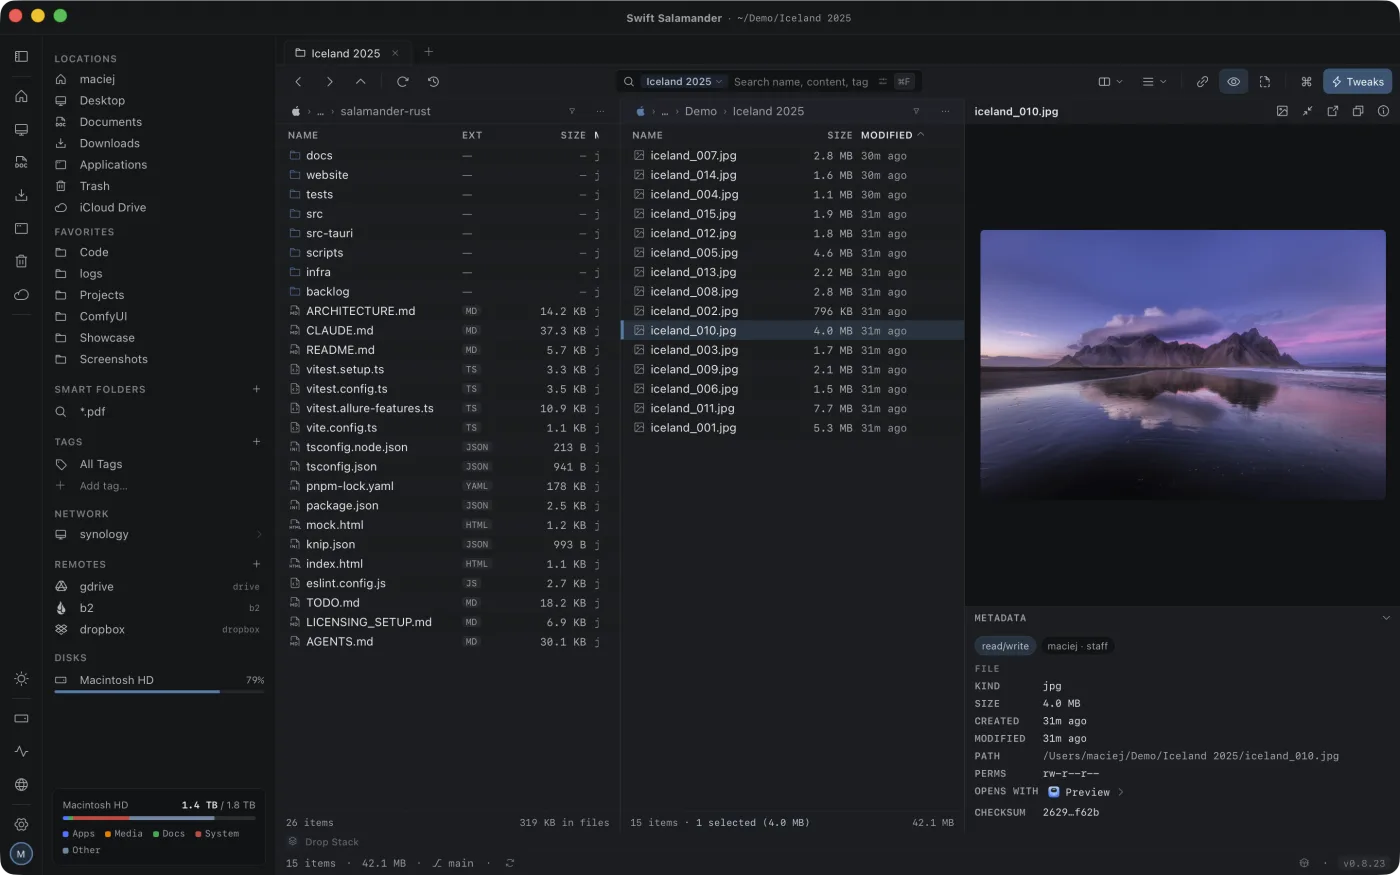
Task: Add a new smart folder with the plus
Action: pos(256,389)
